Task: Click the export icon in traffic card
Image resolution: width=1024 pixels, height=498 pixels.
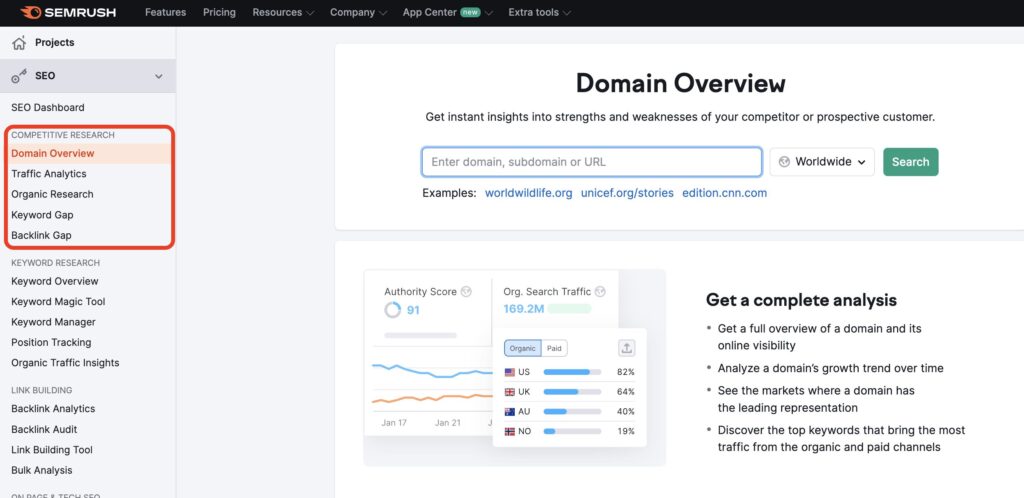Action: point(627,348)
